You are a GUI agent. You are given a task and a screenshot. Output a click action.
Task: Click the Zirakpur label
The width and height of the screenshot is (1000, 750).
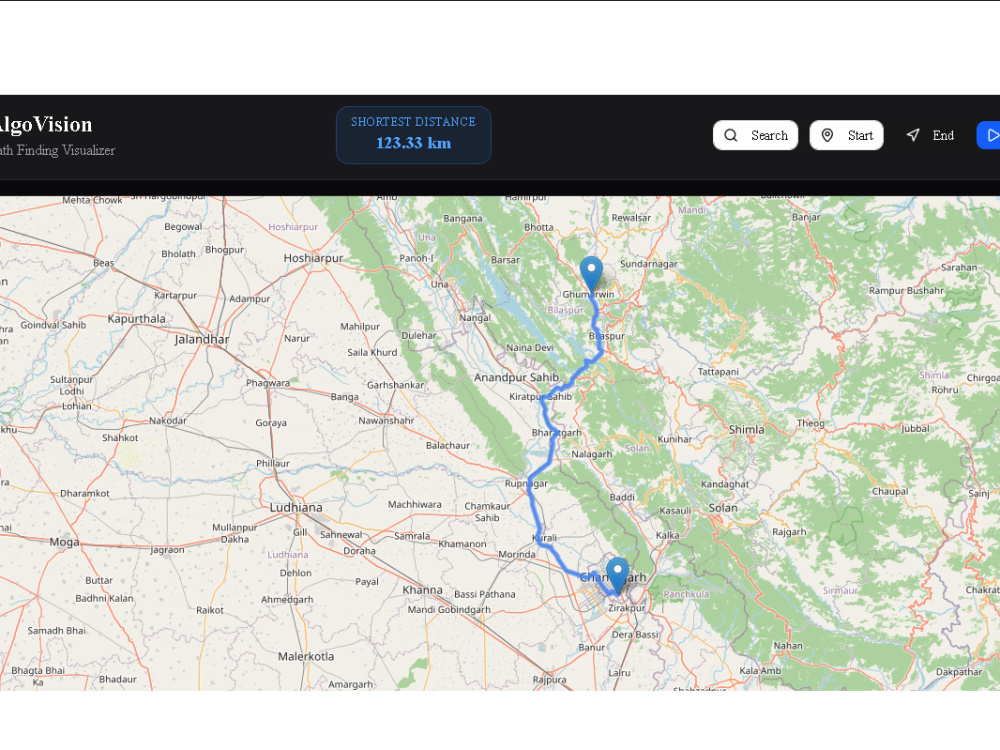(x=626, y=608)
